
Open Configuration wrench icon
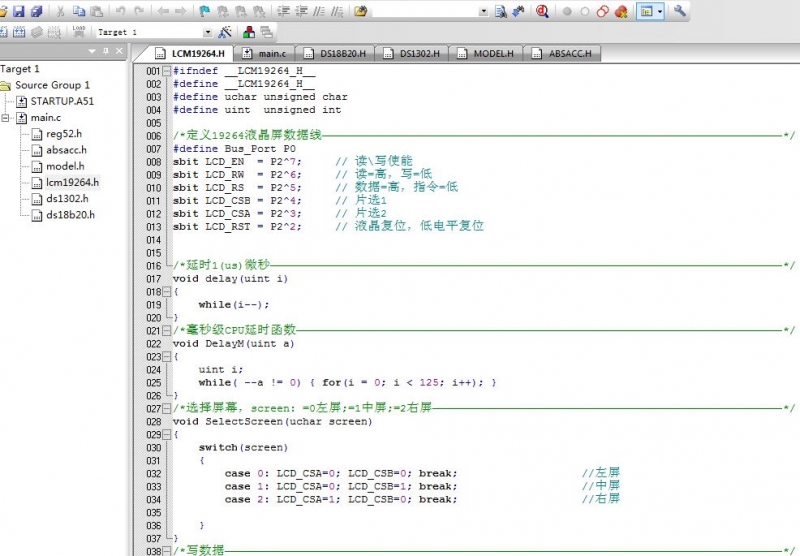[680, 11]
